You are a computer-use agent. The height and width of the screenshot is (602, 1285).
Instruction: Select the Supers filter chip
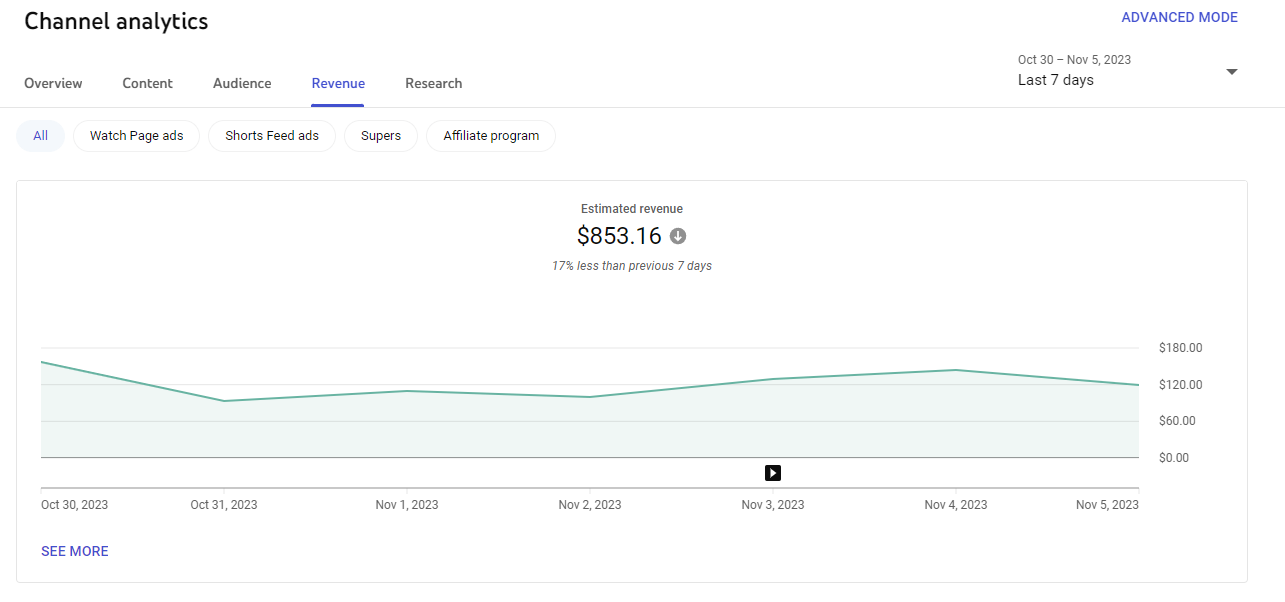coord(381,136)
